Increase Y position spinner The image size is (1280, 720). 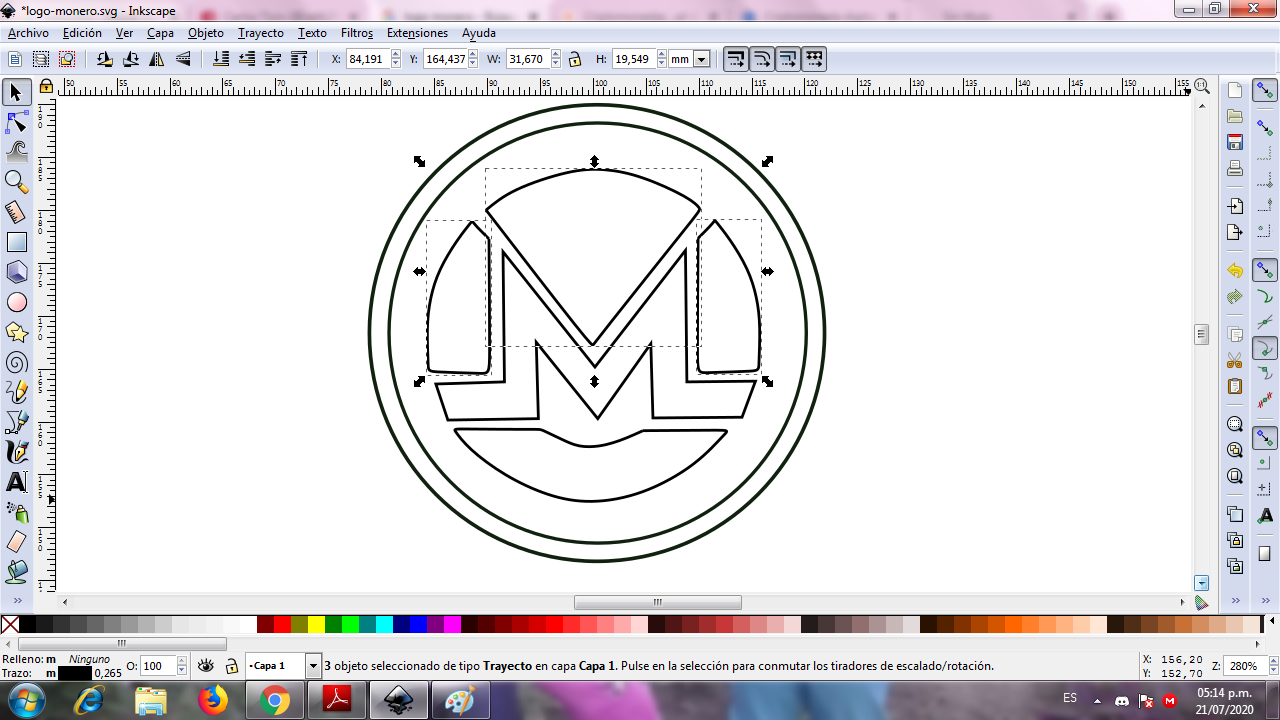473,55
